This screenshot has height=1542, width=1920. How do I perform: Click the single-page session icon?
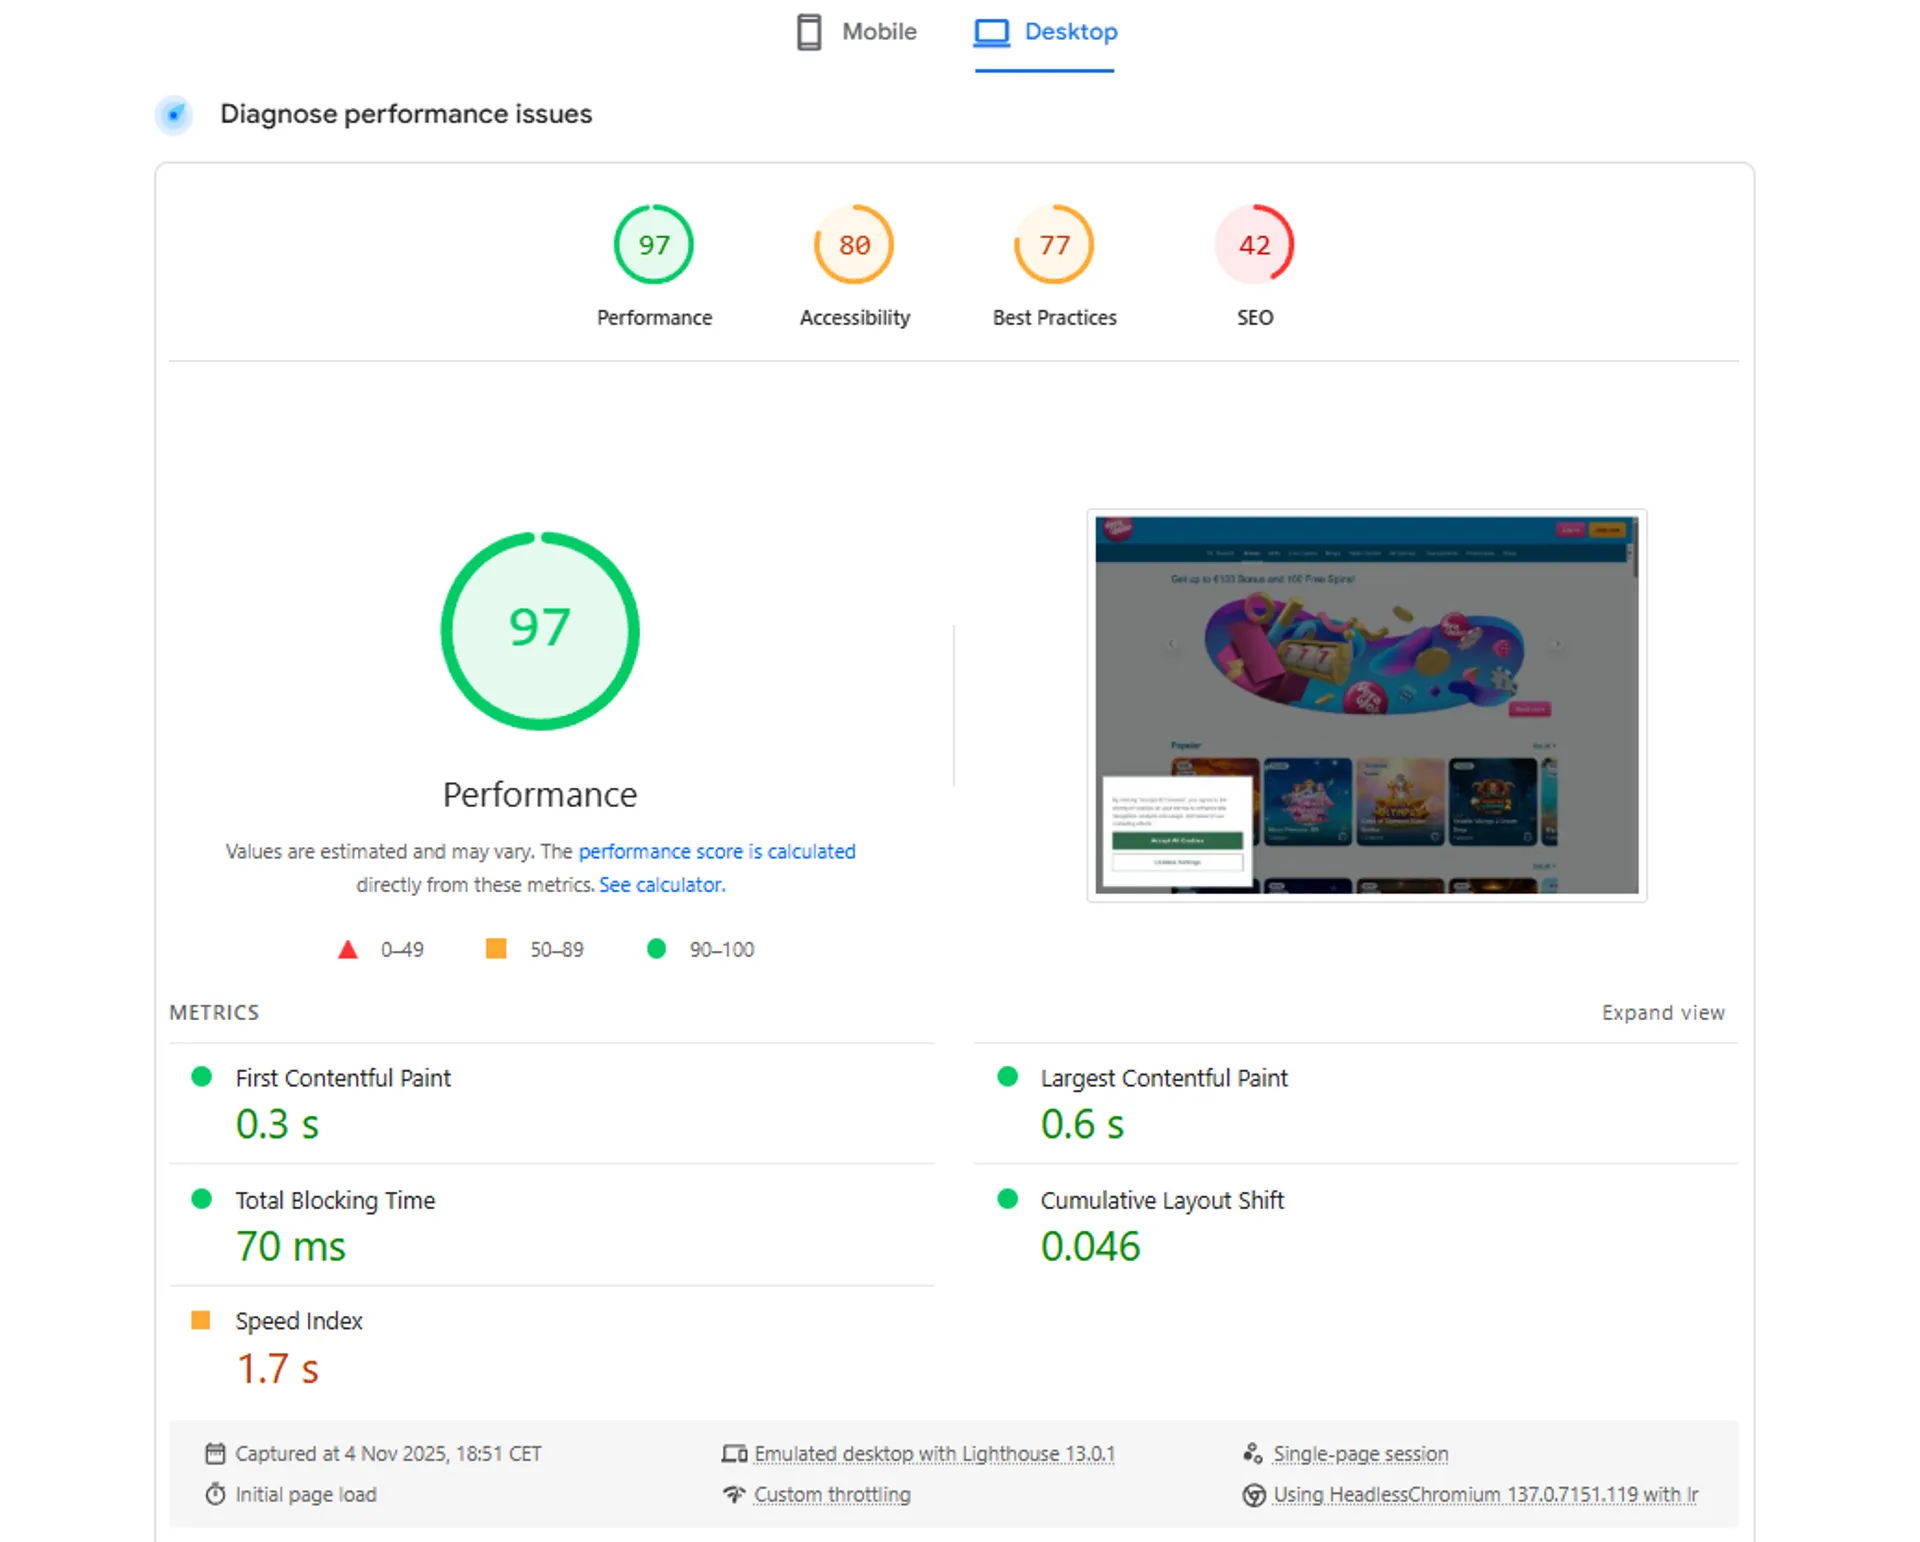coord(1254,1452)
